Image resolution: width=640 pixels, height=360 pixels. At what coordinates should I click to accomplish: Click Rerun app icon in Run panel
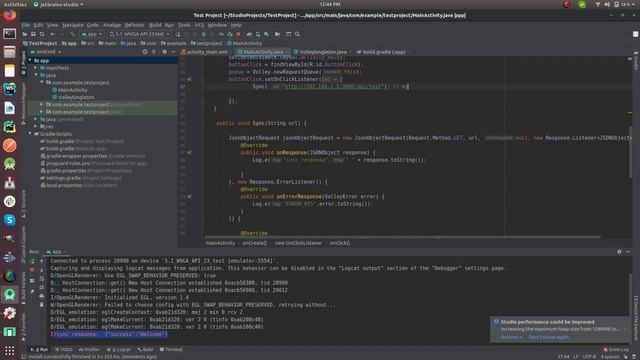[32, 261]
